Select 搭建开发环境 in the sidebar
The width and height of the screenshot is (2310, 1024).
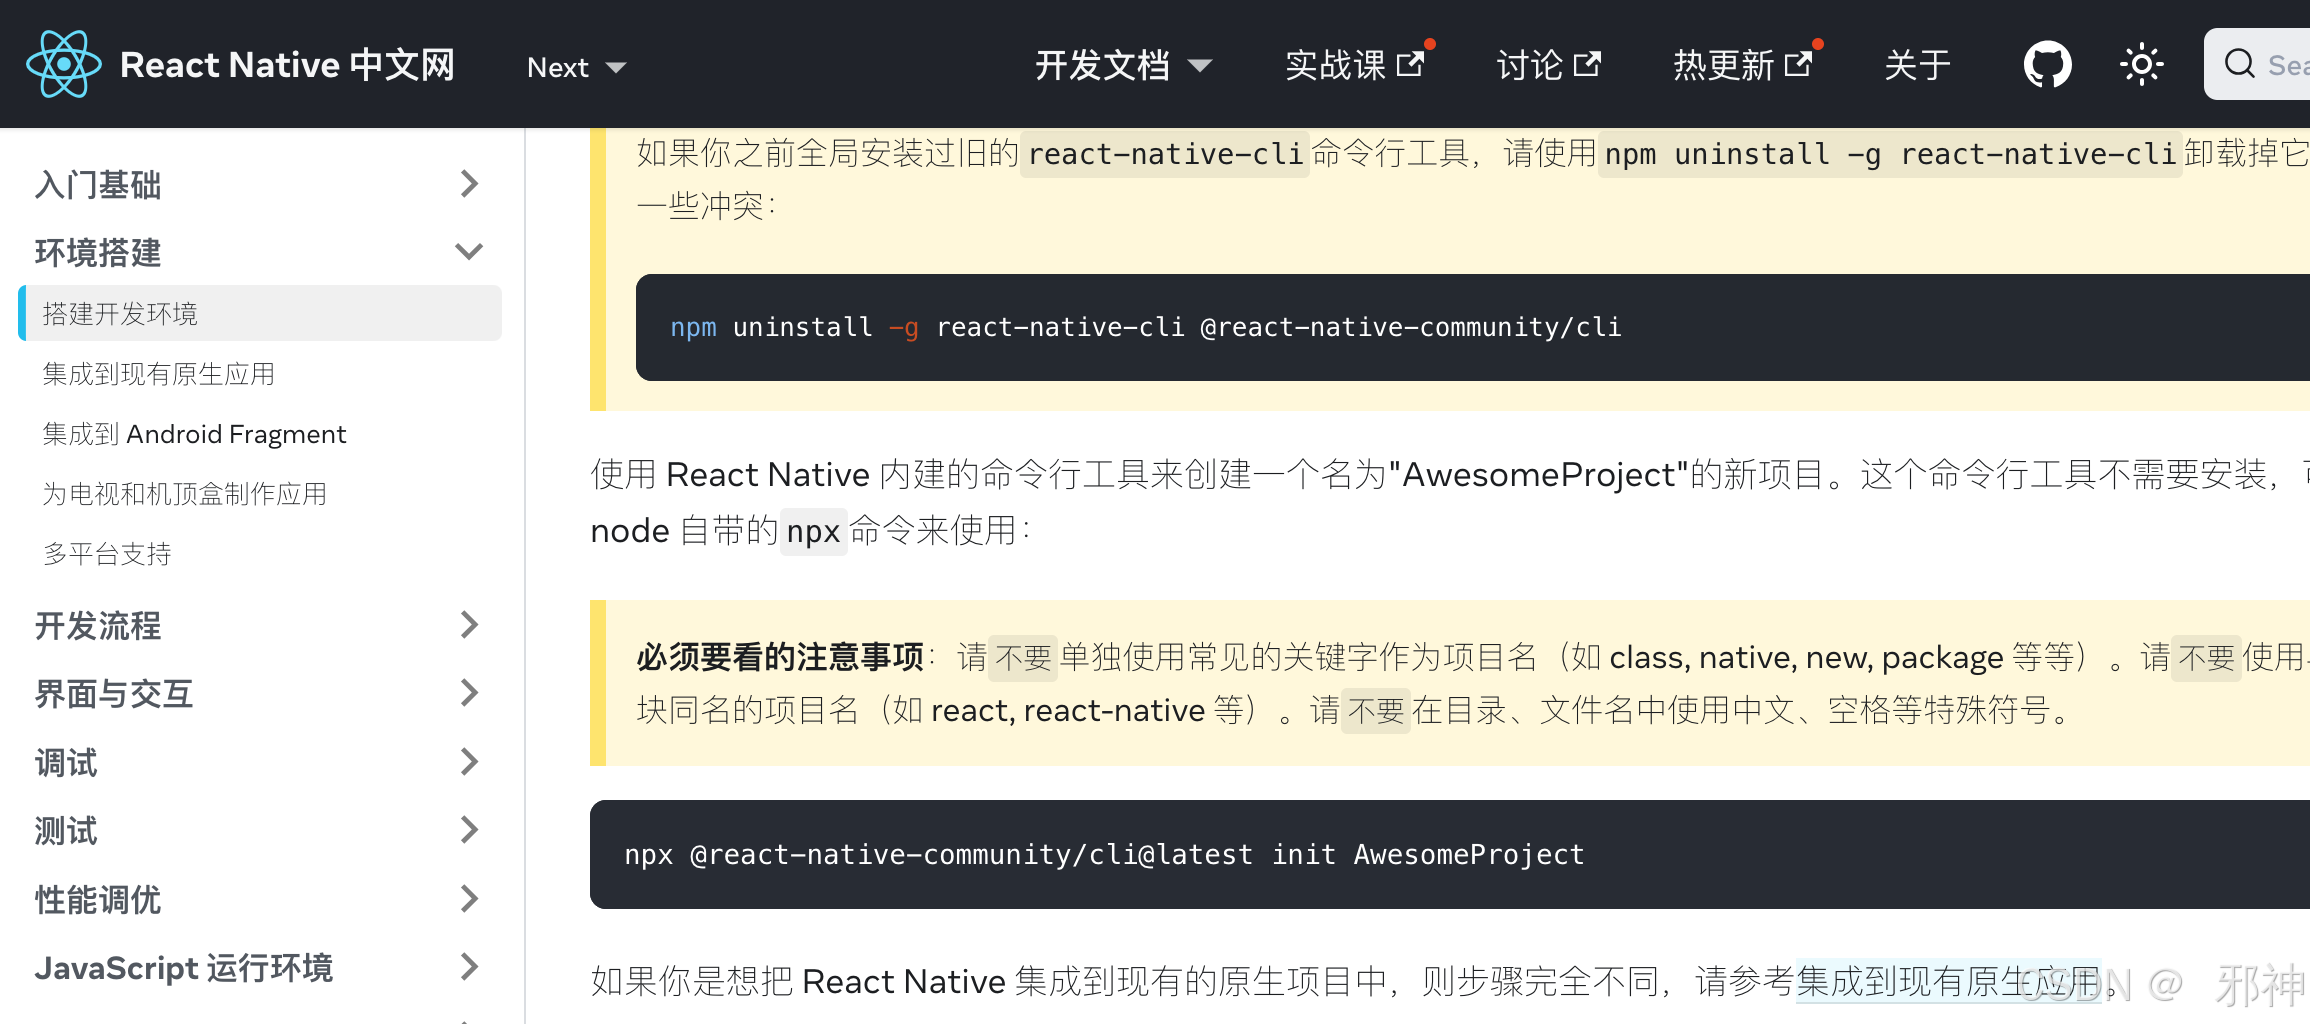[260, 313]
